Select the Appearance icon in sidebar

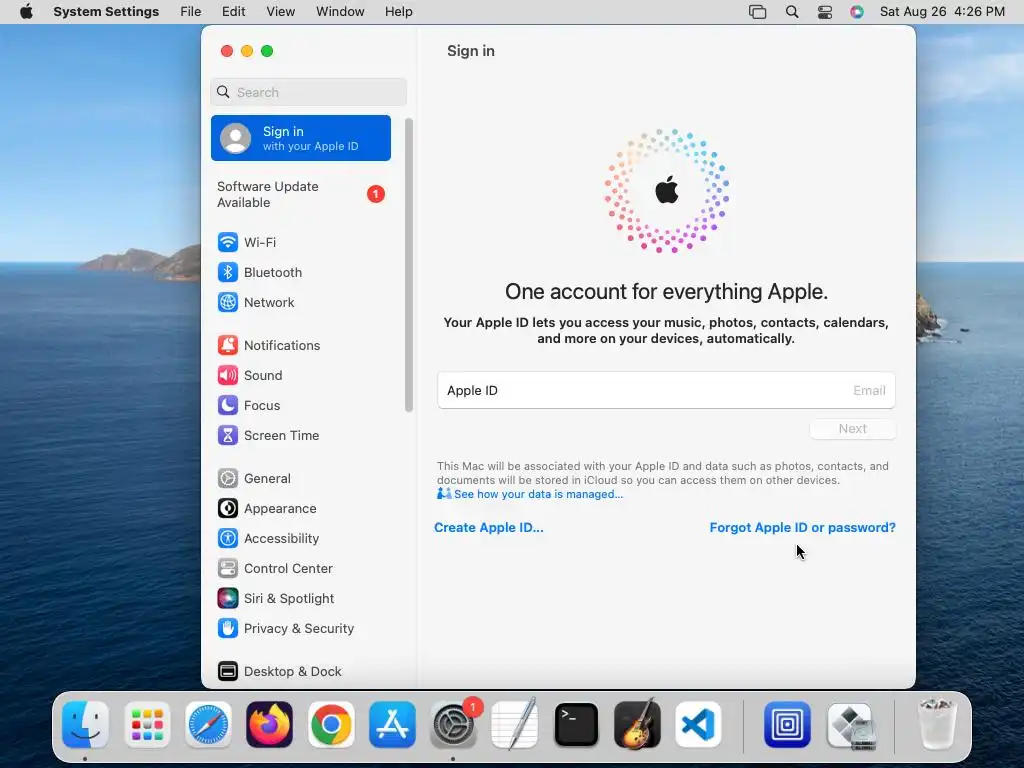[x=227, y=509]
